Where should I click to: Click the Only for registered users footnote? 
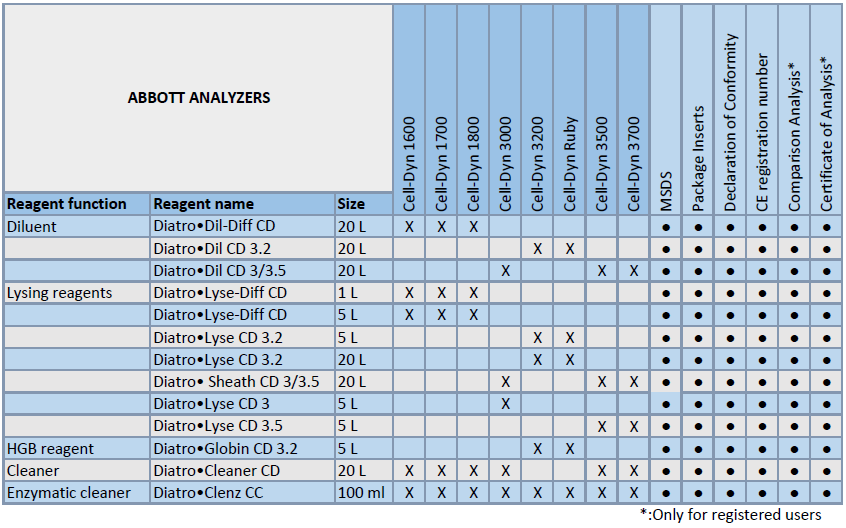731,515
